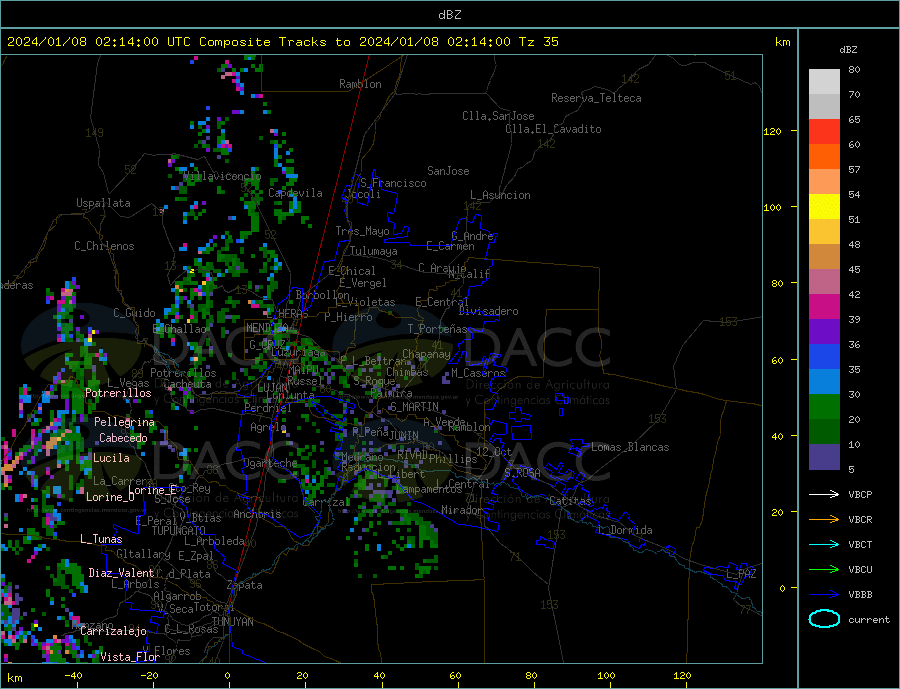Click the Reserva_Telteca label
The height and width of the screenshot is (689, 900).
[x=596, y=98]
